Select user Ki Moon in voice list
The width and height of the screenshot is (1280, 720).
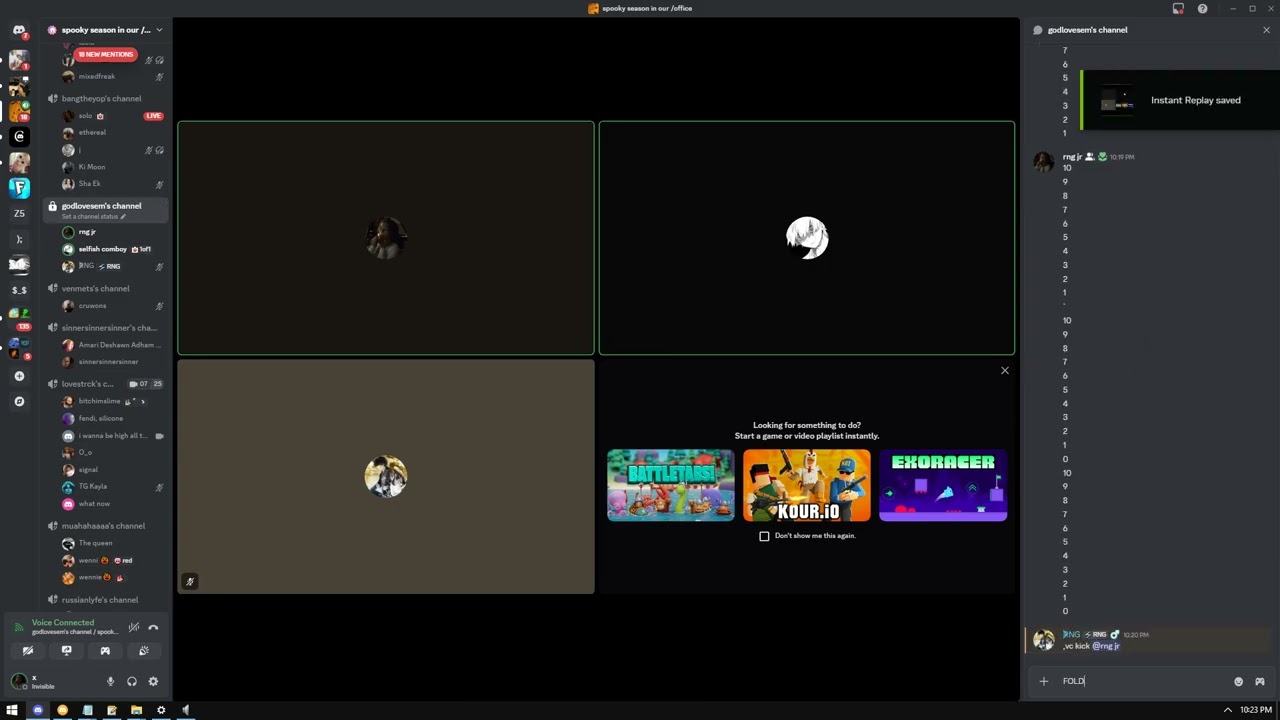pos(92,167)
